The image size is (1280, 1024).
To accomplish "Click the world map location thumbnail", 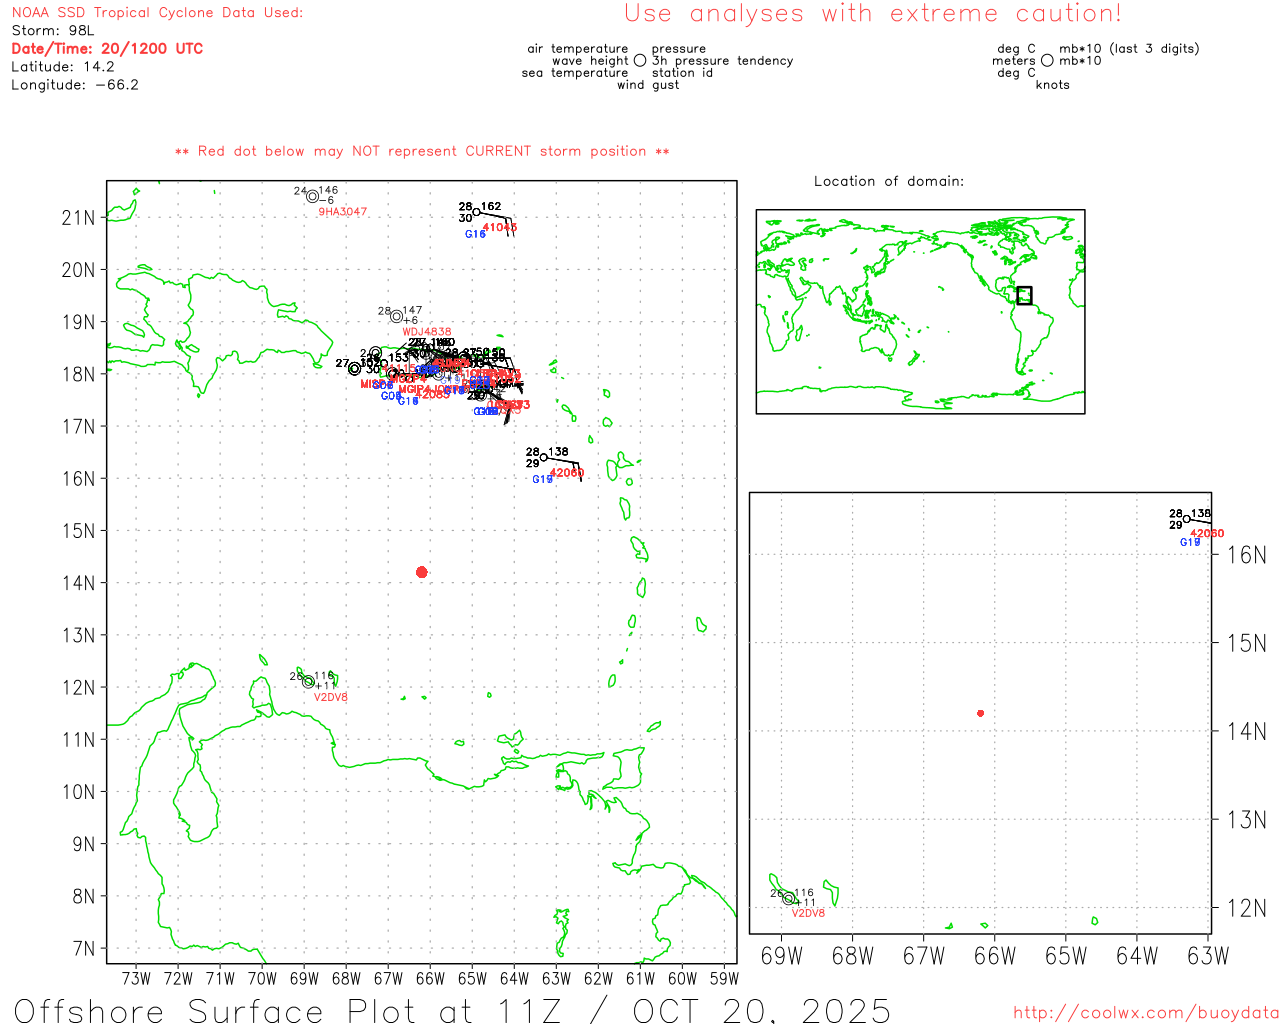I will (920, 311).
